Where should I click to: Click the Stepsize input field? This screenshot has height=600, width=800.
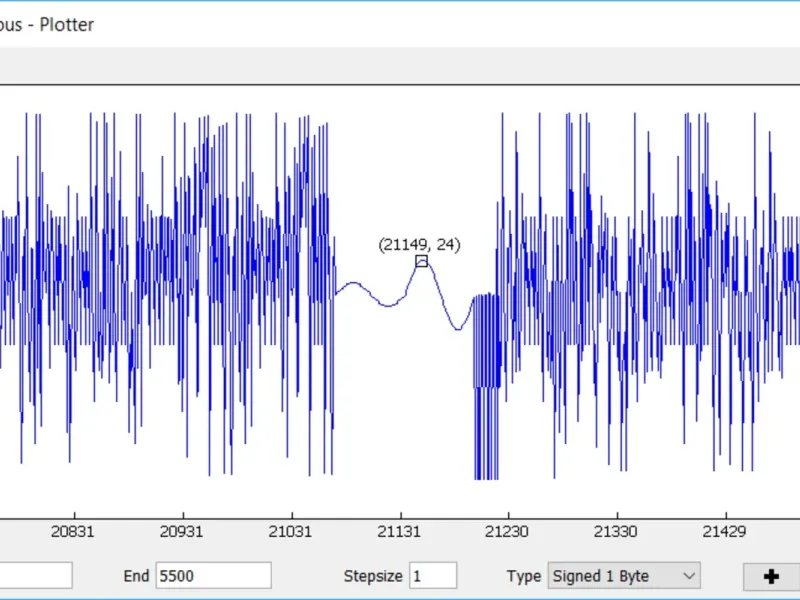click(x=433, y=576)
